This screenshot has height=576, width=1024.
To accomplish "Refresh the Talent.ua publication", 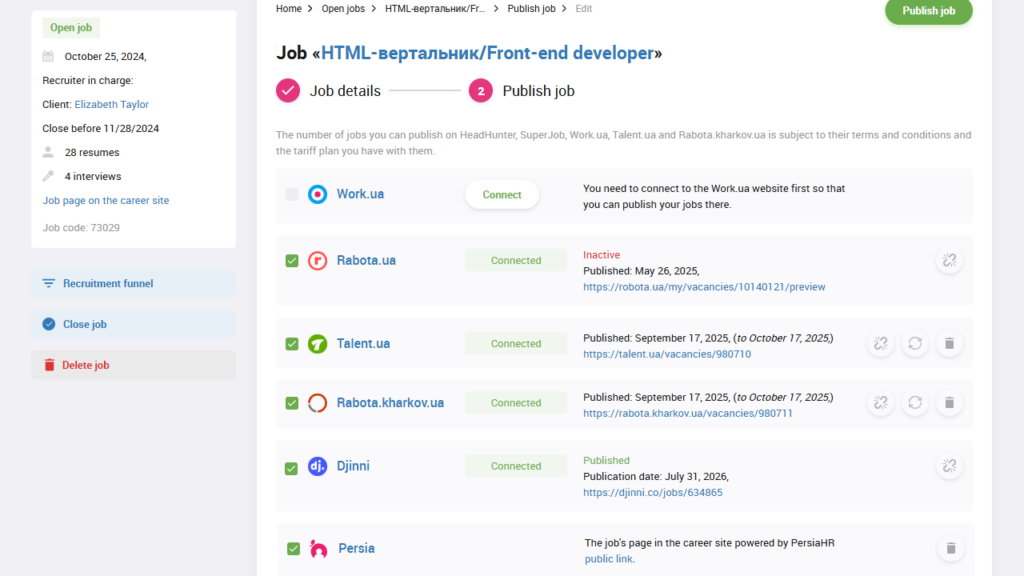I will pyautogui.click(x=915, y=344).
